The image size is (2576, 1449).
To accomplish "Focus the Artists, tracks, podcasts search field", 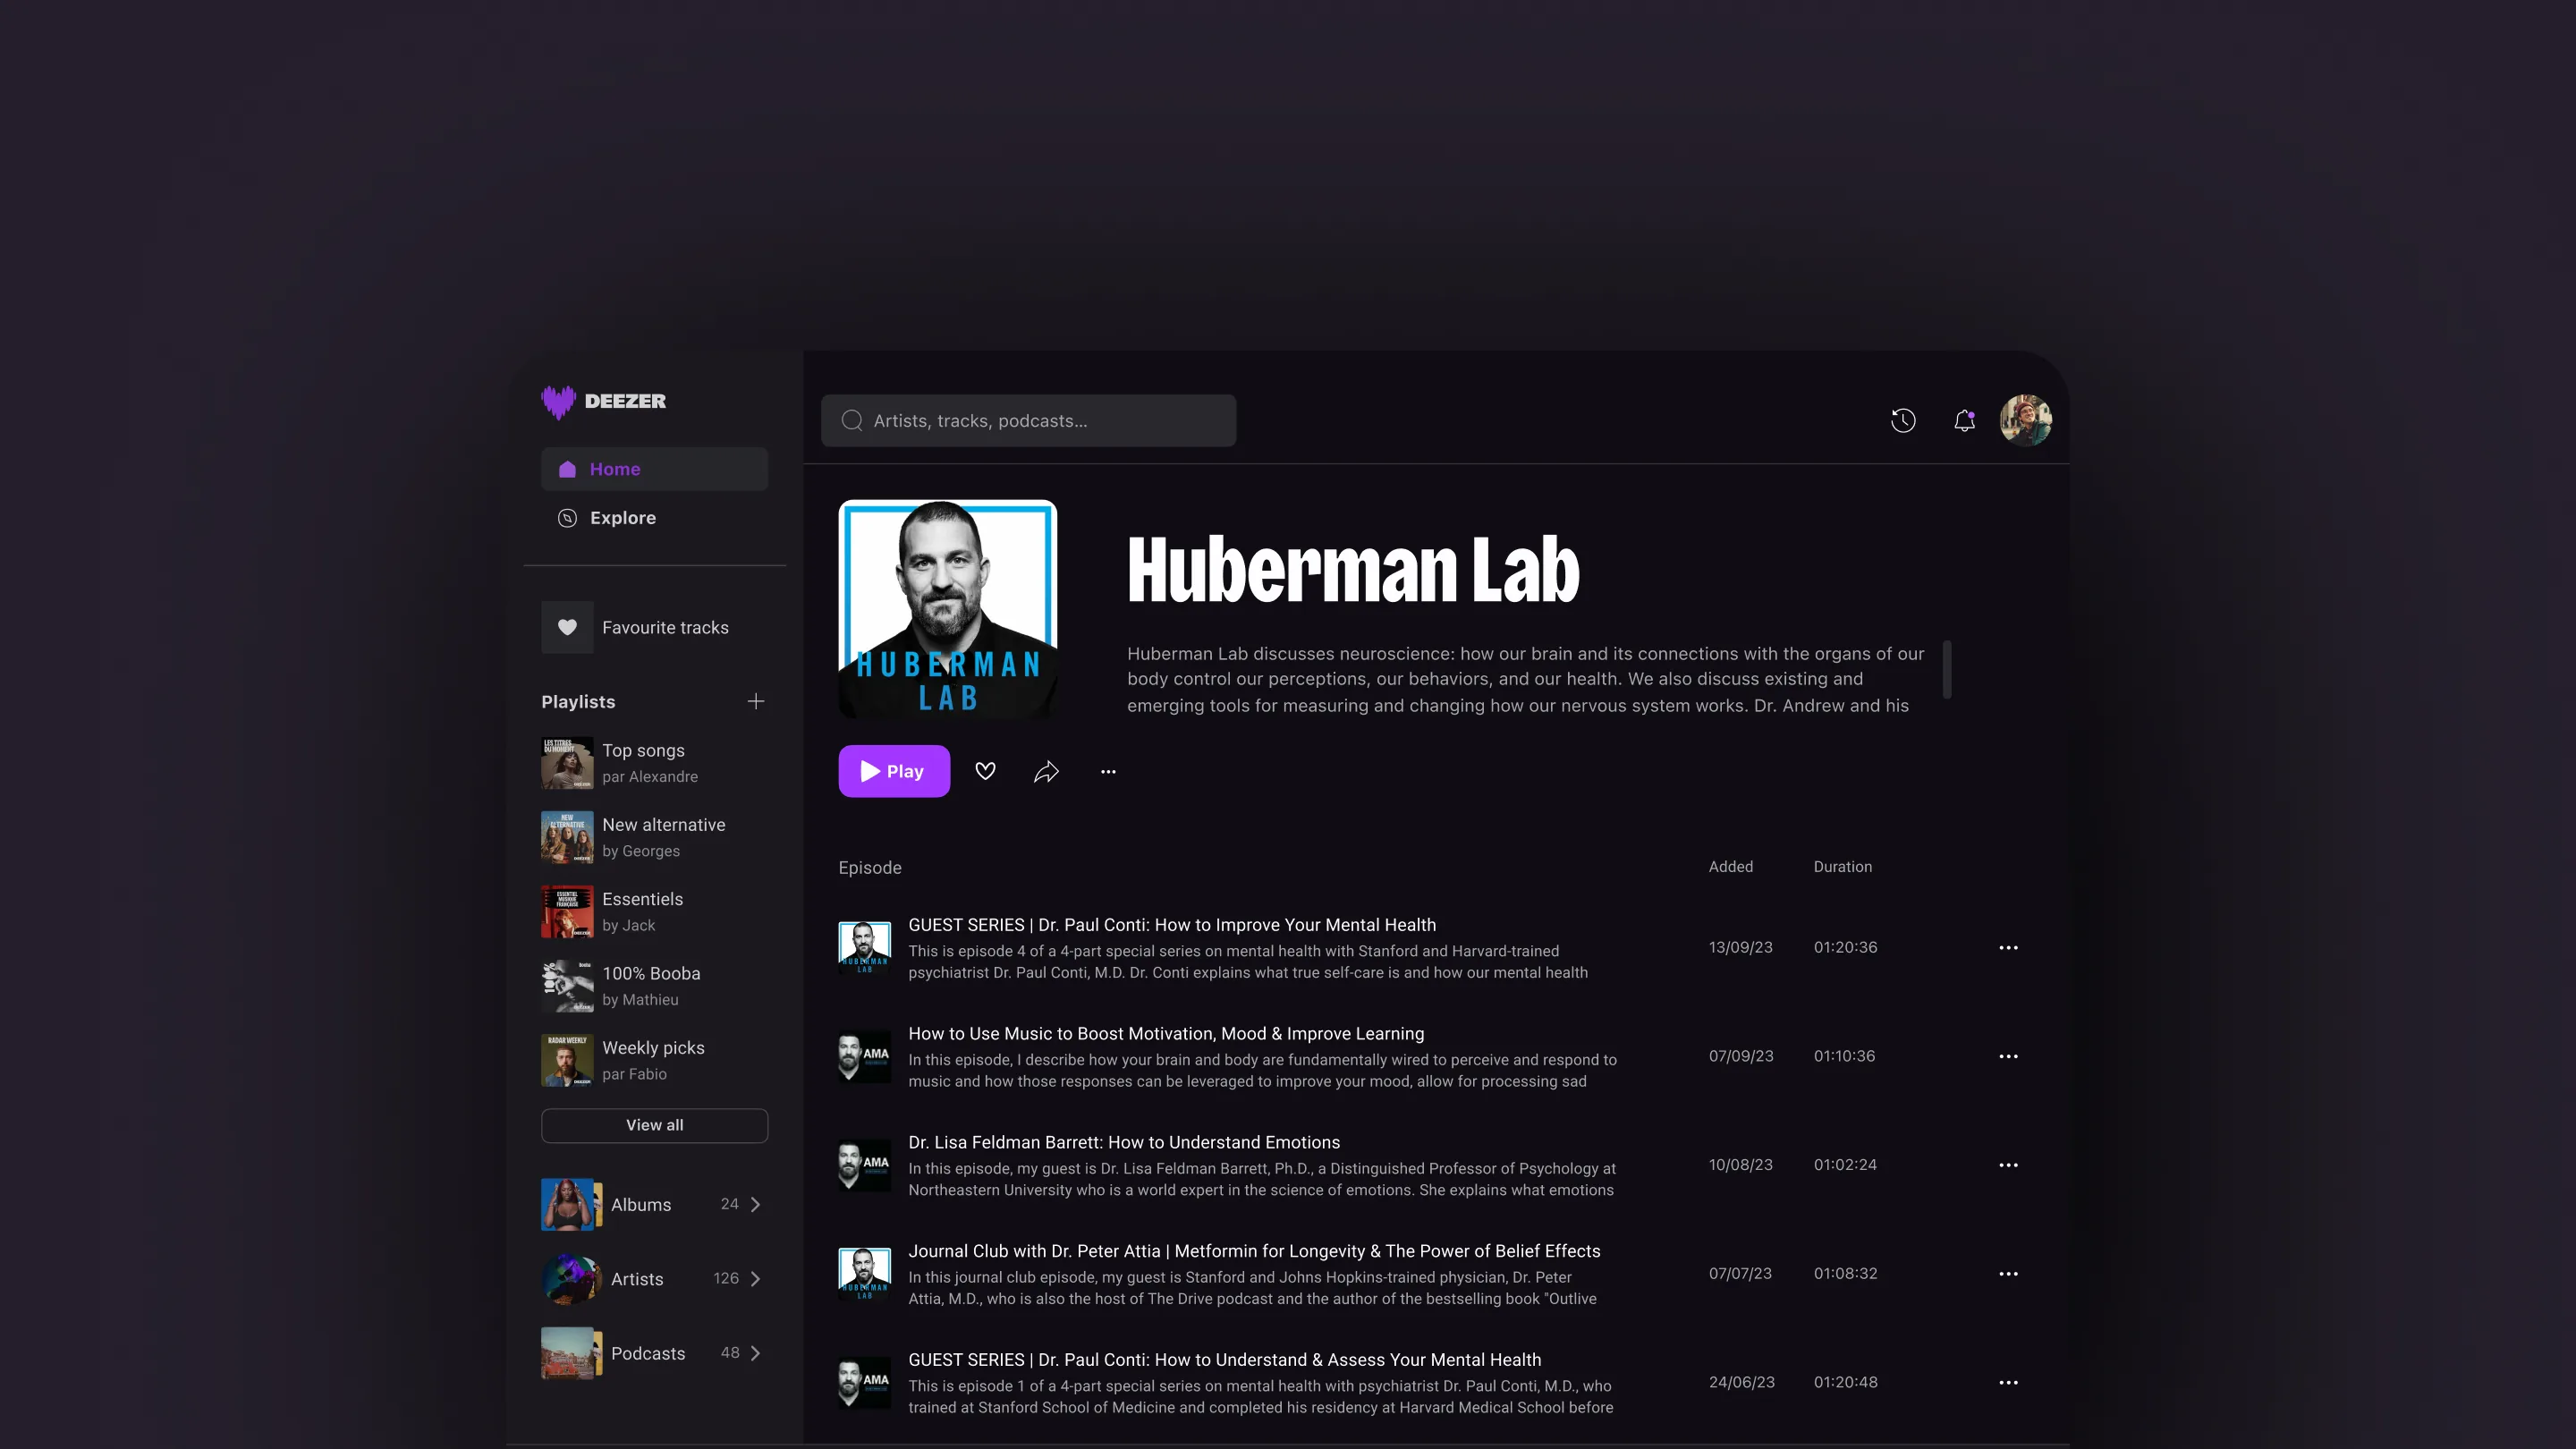I will point(1028,421).
